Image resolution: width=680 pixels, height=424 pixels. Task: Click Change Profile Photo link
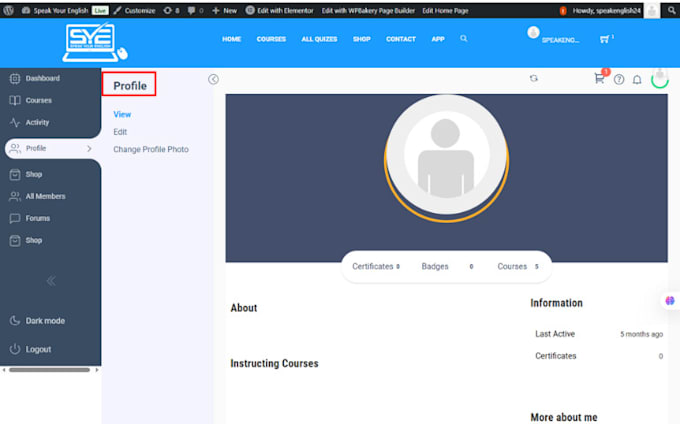pos(151,149)
